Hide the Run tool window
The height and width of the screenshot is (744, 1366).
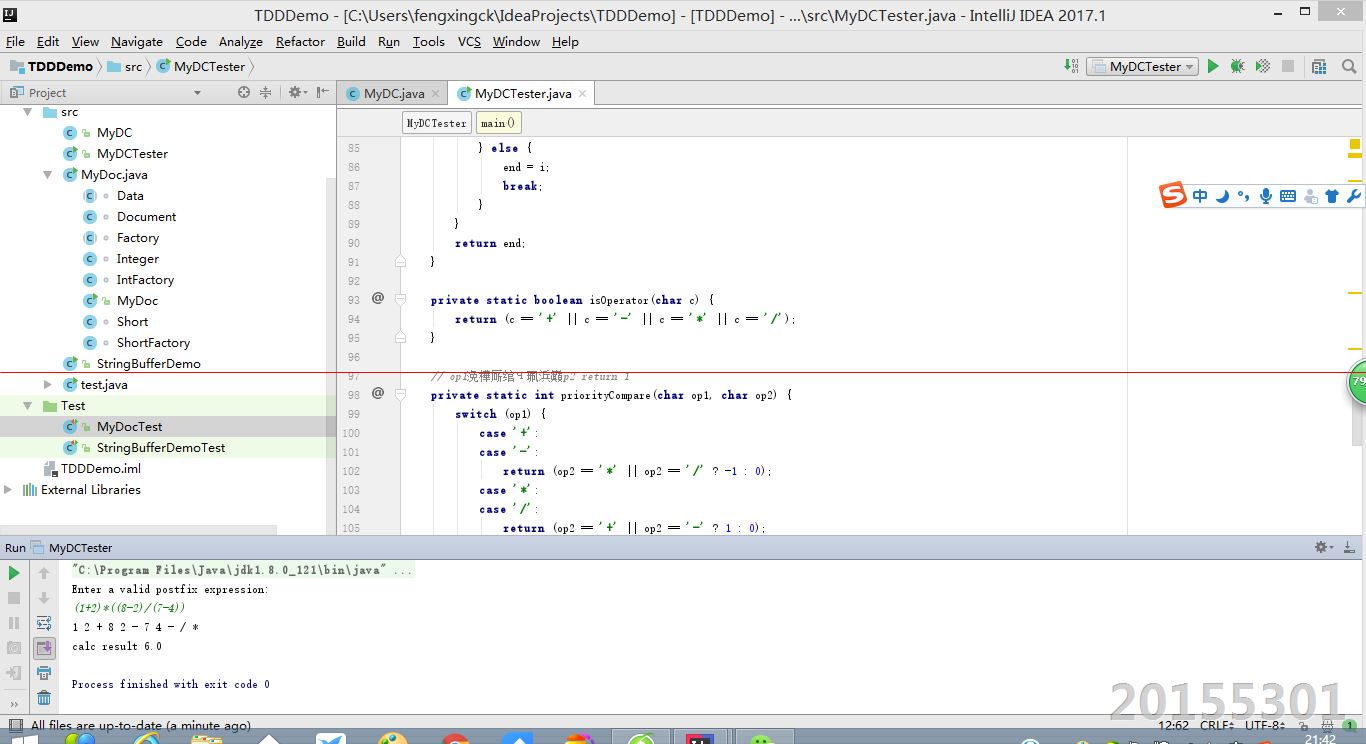[x=1351, y=547]
